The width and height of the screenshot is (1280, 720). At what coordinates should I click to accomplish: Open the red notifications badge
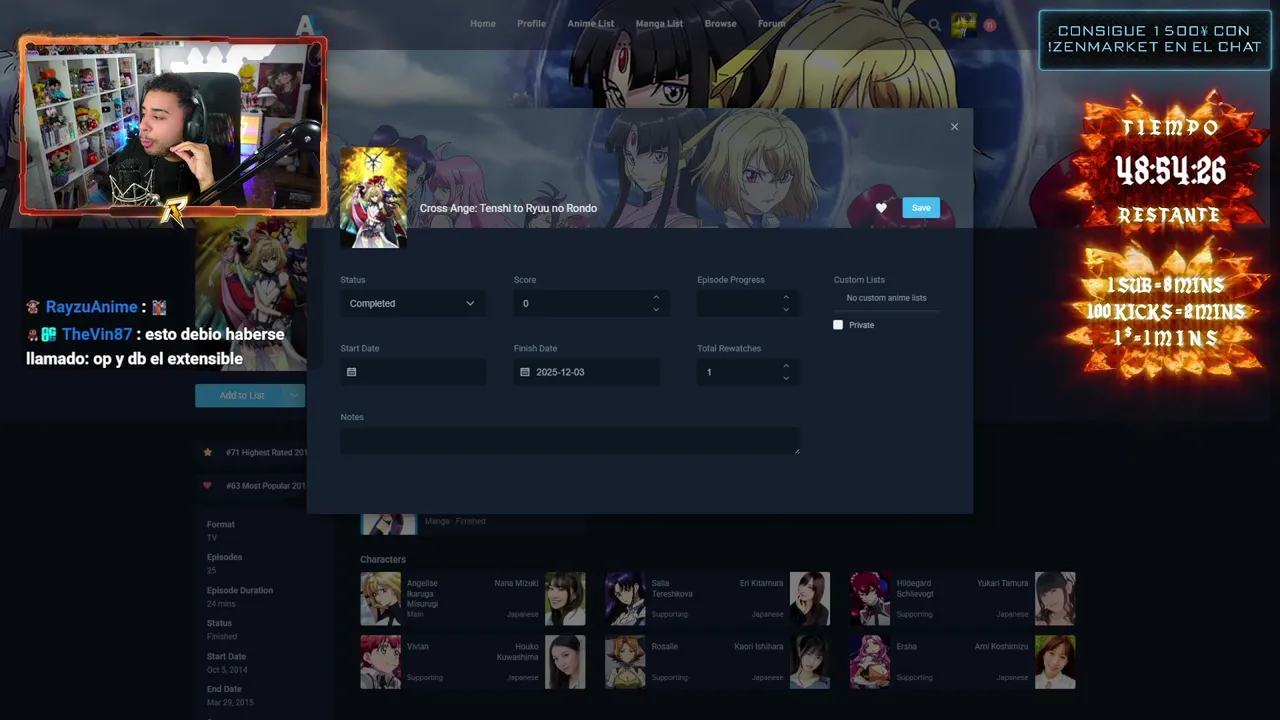tap(990, 25)
